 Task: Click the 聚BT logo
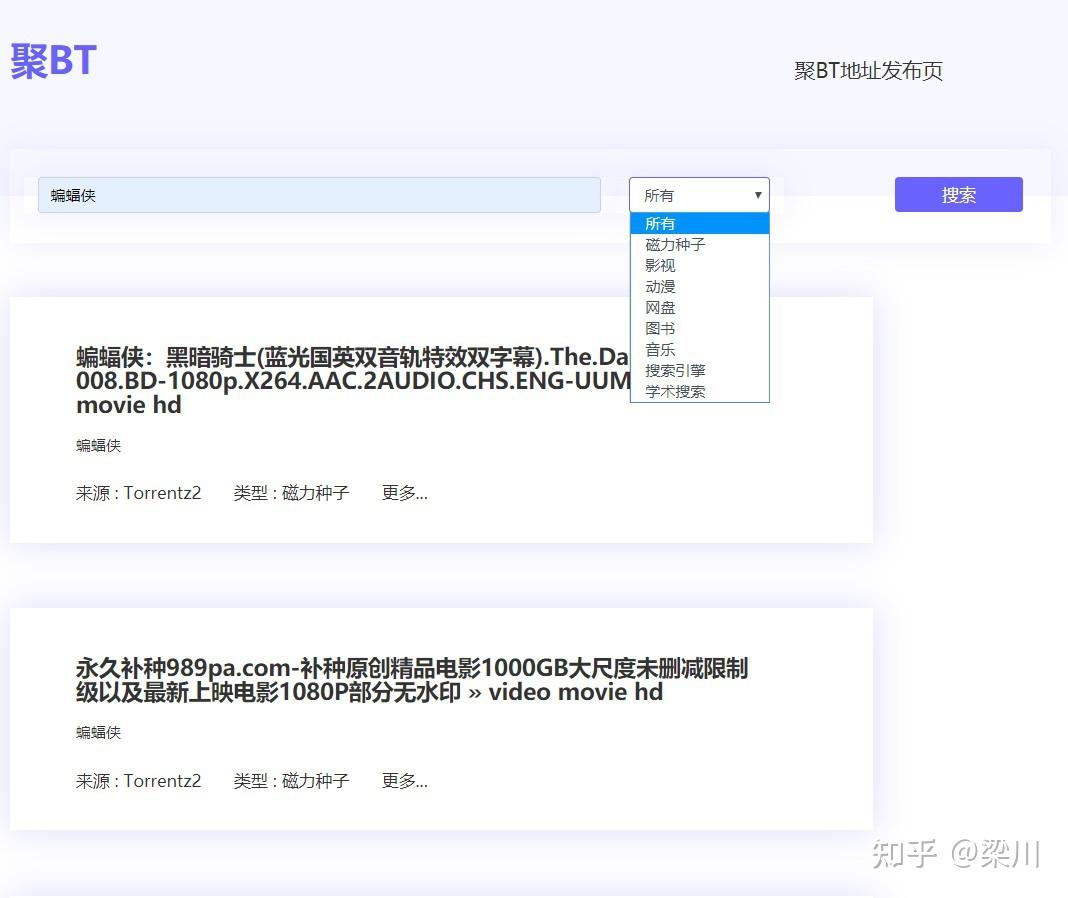point(52,60)
